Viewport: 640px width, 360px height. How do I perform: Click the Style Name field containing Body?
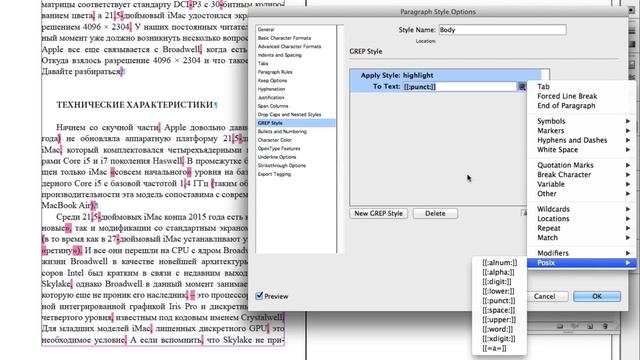502,30
